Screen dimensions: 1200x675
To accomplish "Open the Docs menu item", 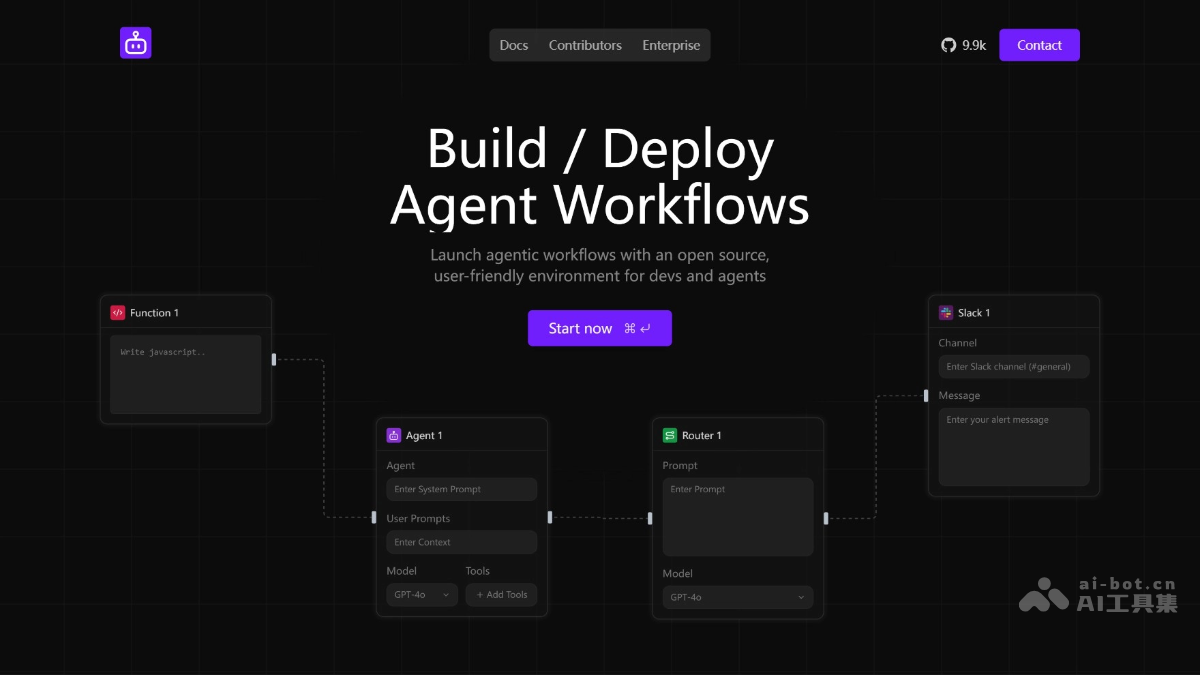I will (514, 45).
